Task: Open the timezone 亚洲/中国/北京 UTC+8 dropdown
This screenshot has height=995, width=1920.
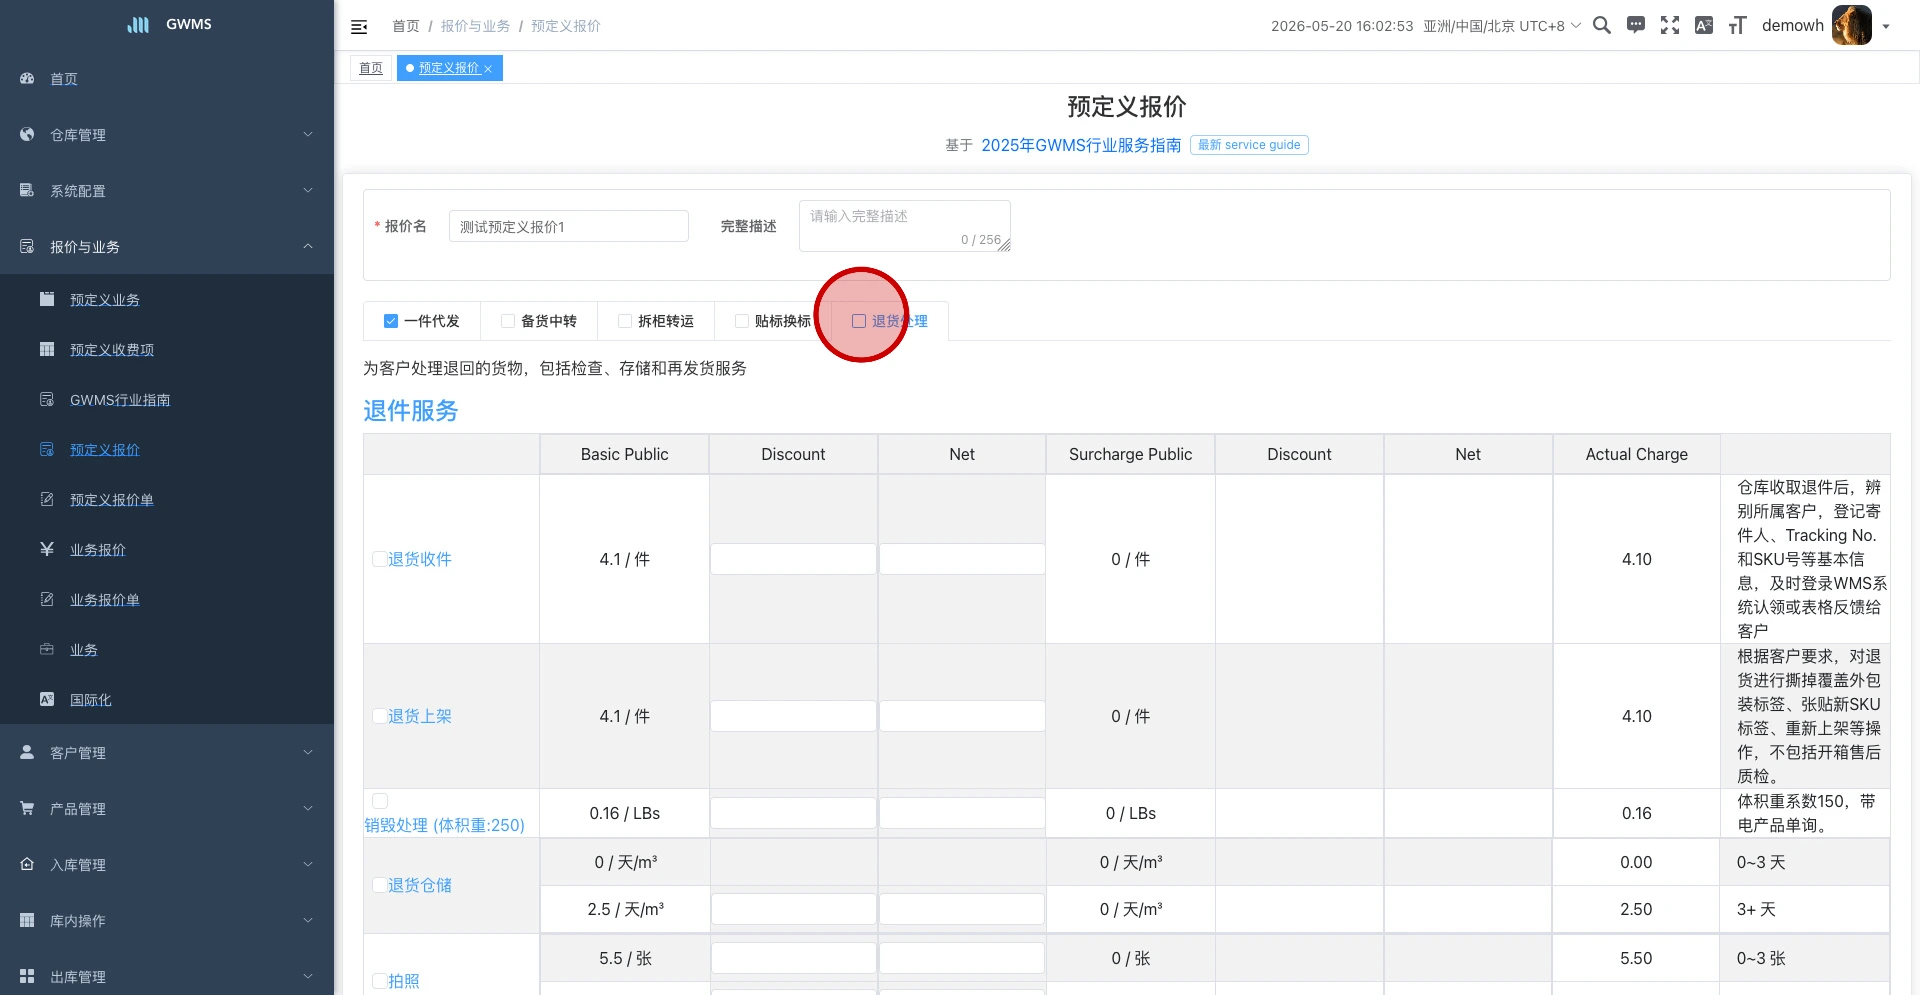Action: [x=1502, y=26]
